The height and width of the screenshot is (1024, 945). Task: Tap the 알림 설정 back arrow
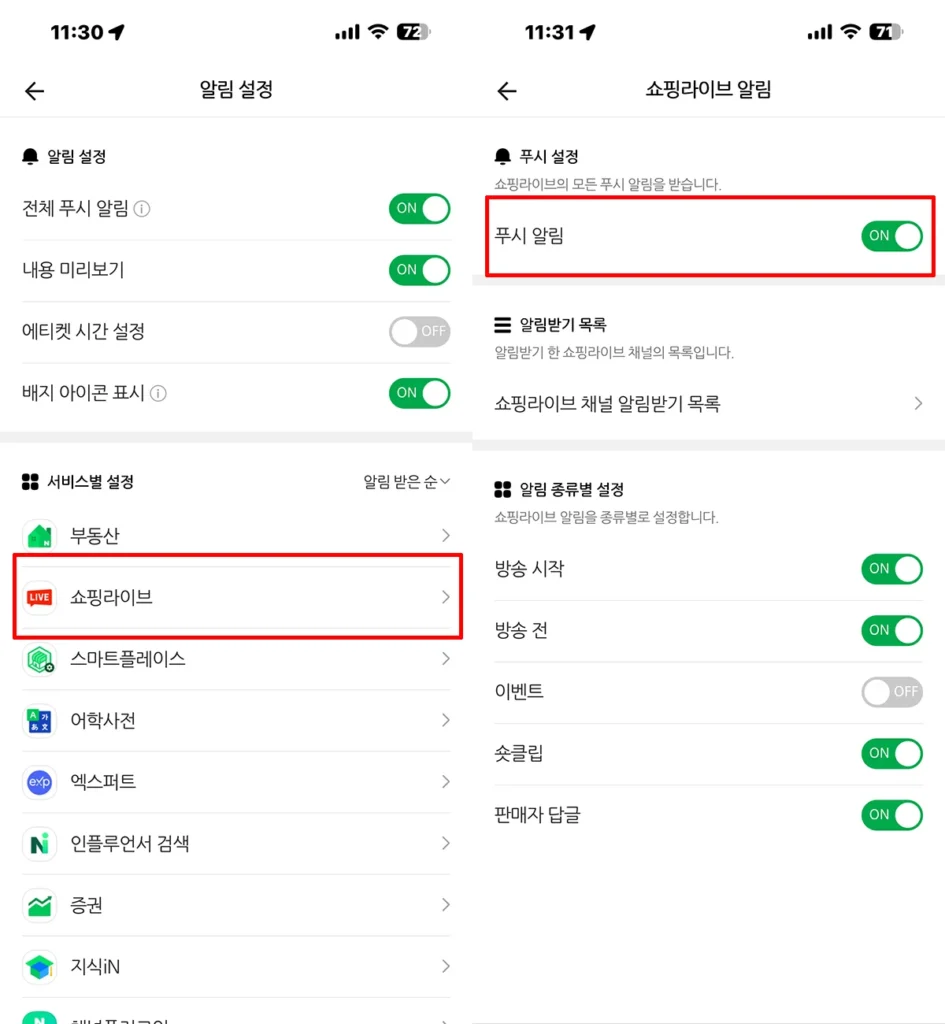pos(33,90)
